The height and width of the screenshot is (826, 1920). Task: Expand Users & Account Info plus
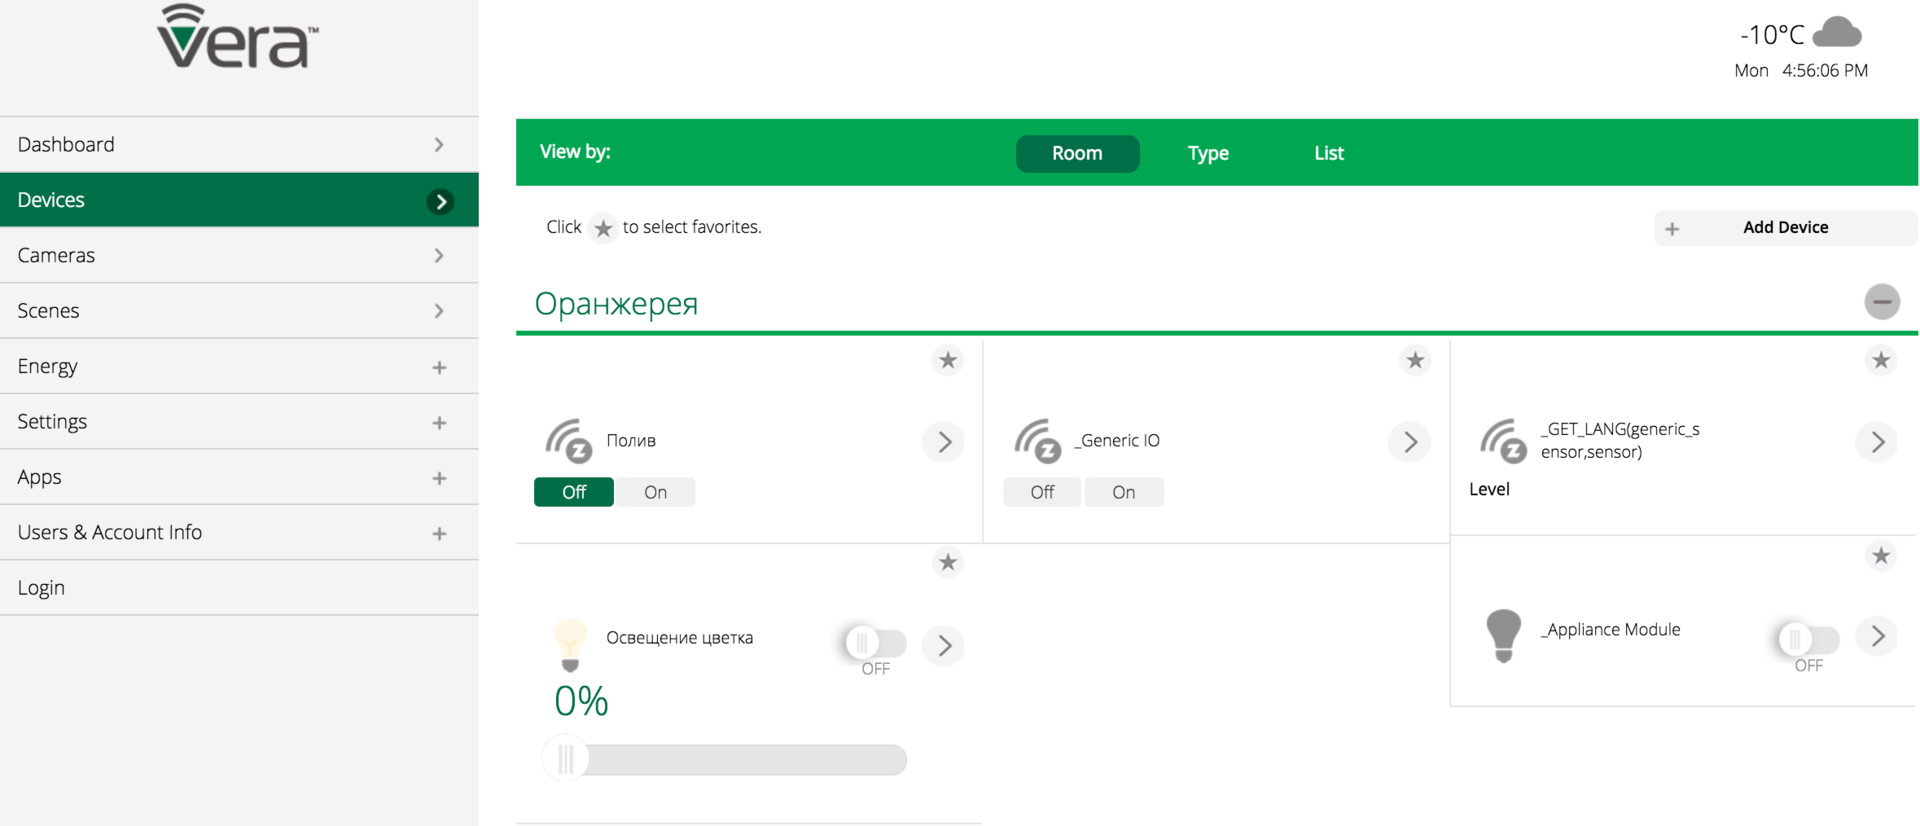click(x=439, y=533)
